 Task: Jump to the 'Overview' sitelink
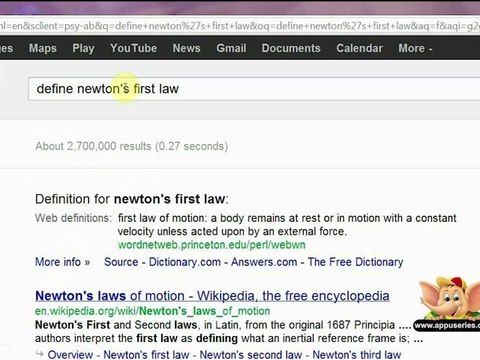coord(70,355)
